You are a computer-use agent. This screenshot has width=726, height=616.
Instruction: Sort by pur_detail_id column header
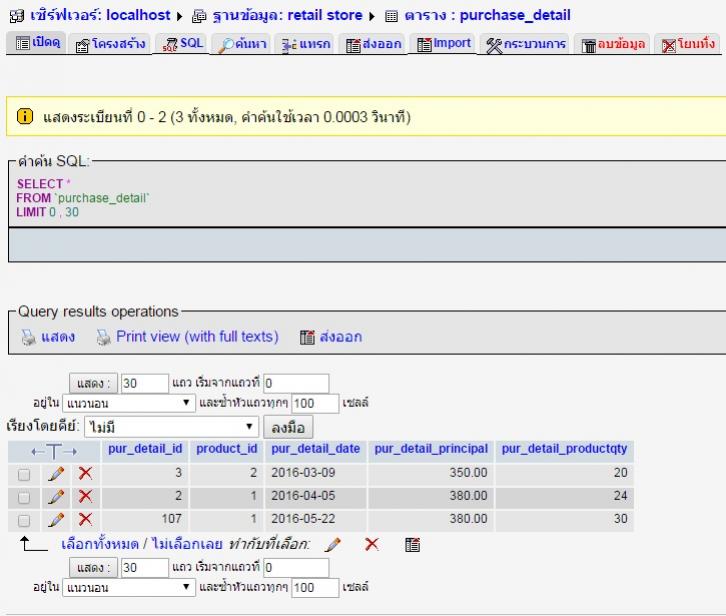coord(145,449)
